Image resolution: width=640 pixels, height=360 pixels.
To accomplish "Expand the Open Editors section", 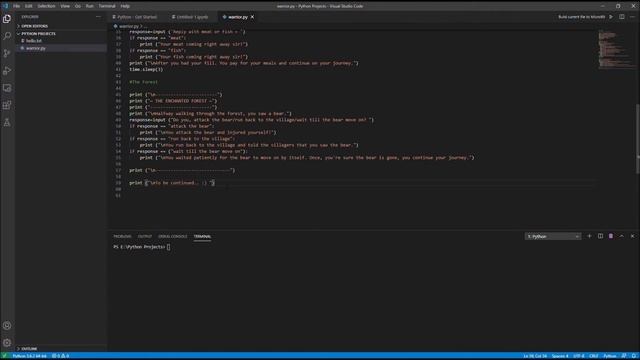I will (34, 26).
